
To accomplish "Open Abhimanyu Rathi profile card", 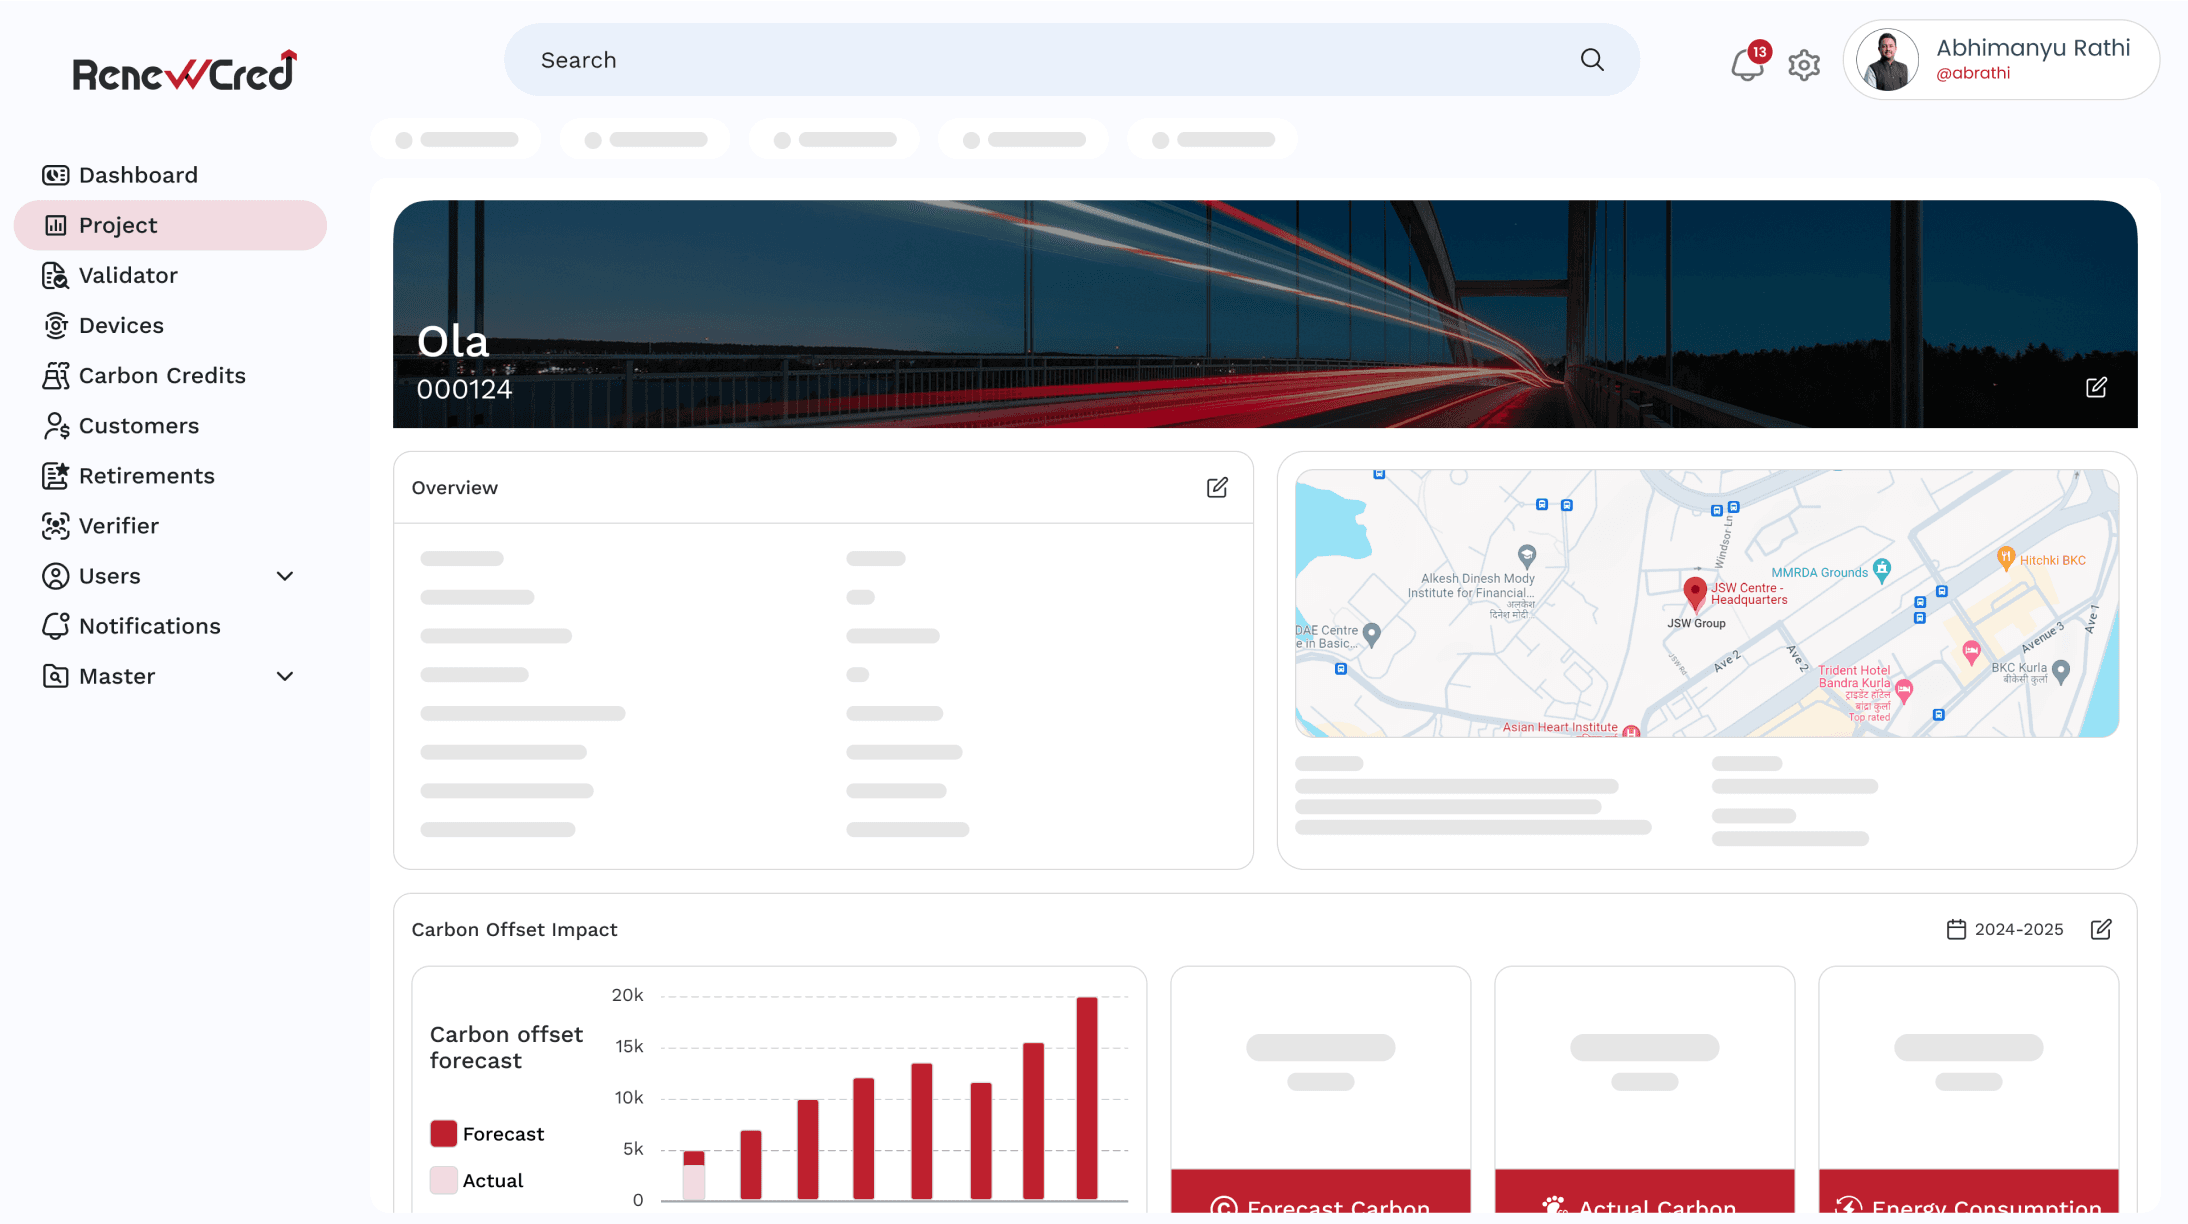I will click(x=2001, y=60).
